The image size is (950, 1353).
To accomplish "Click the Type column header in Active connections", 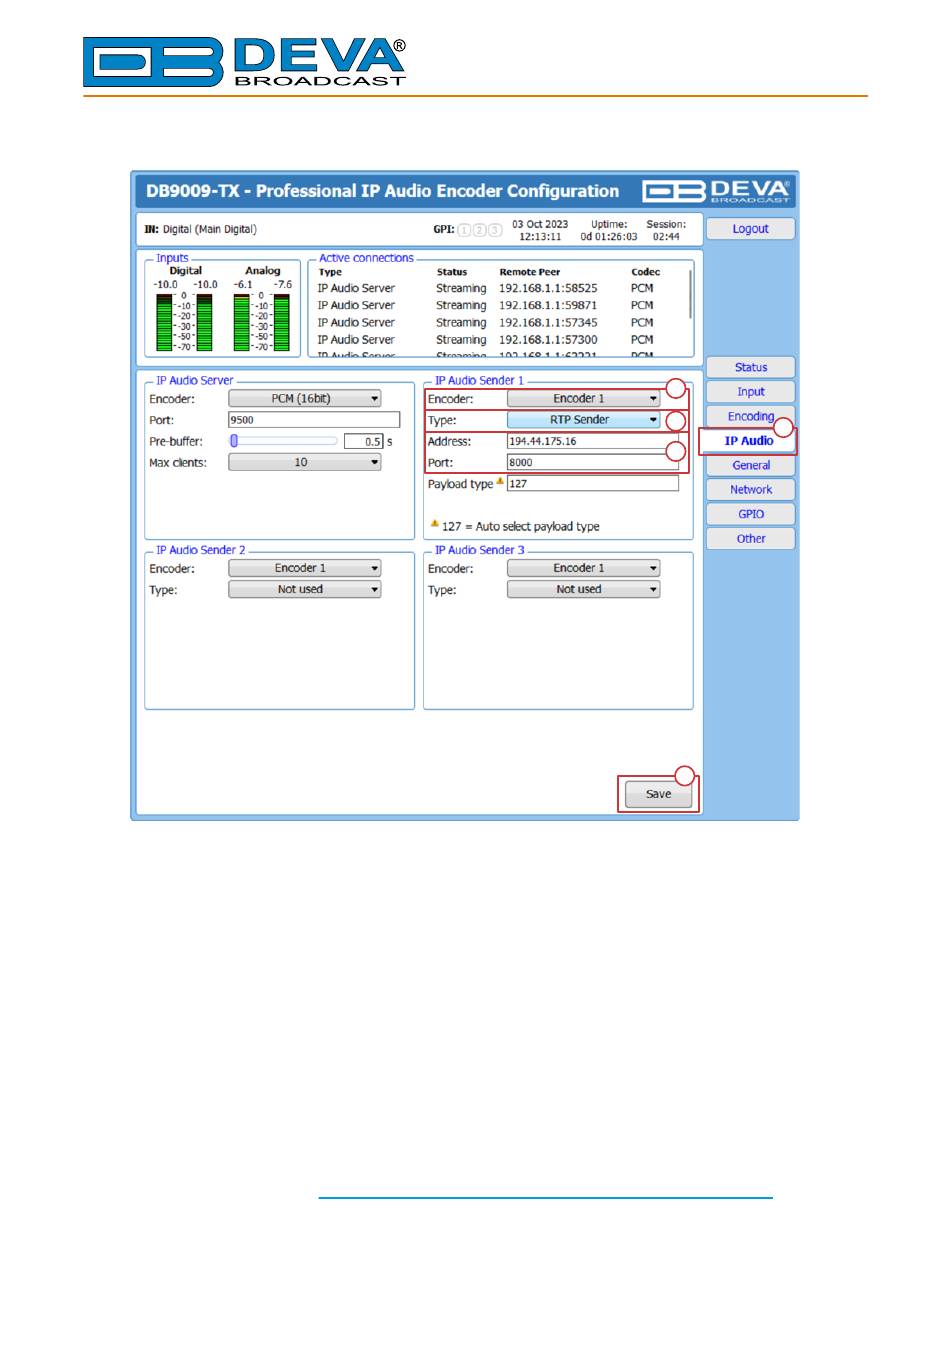I will coord(330,272).
